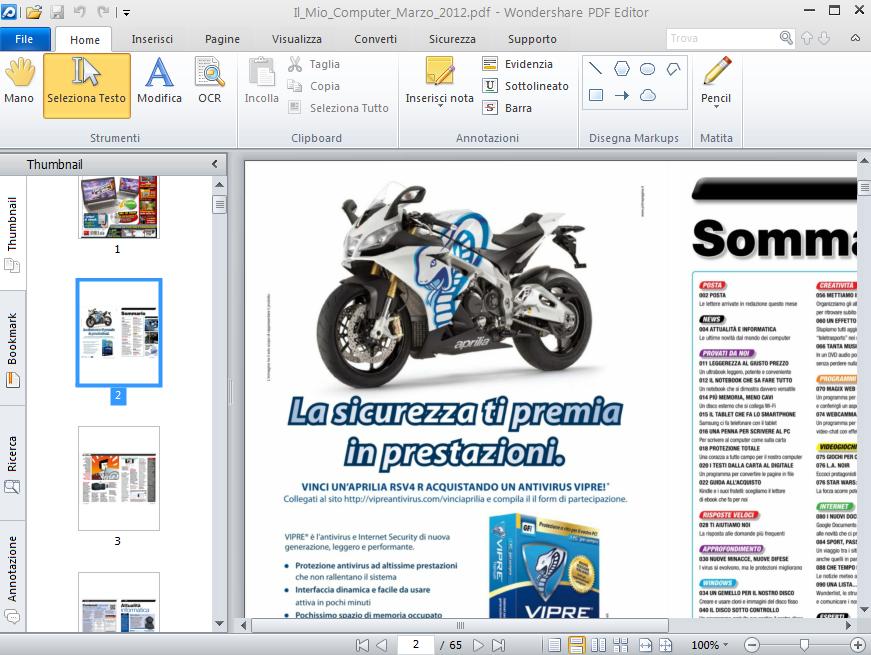Open Annotazione side panel tab

pos(12,577)
